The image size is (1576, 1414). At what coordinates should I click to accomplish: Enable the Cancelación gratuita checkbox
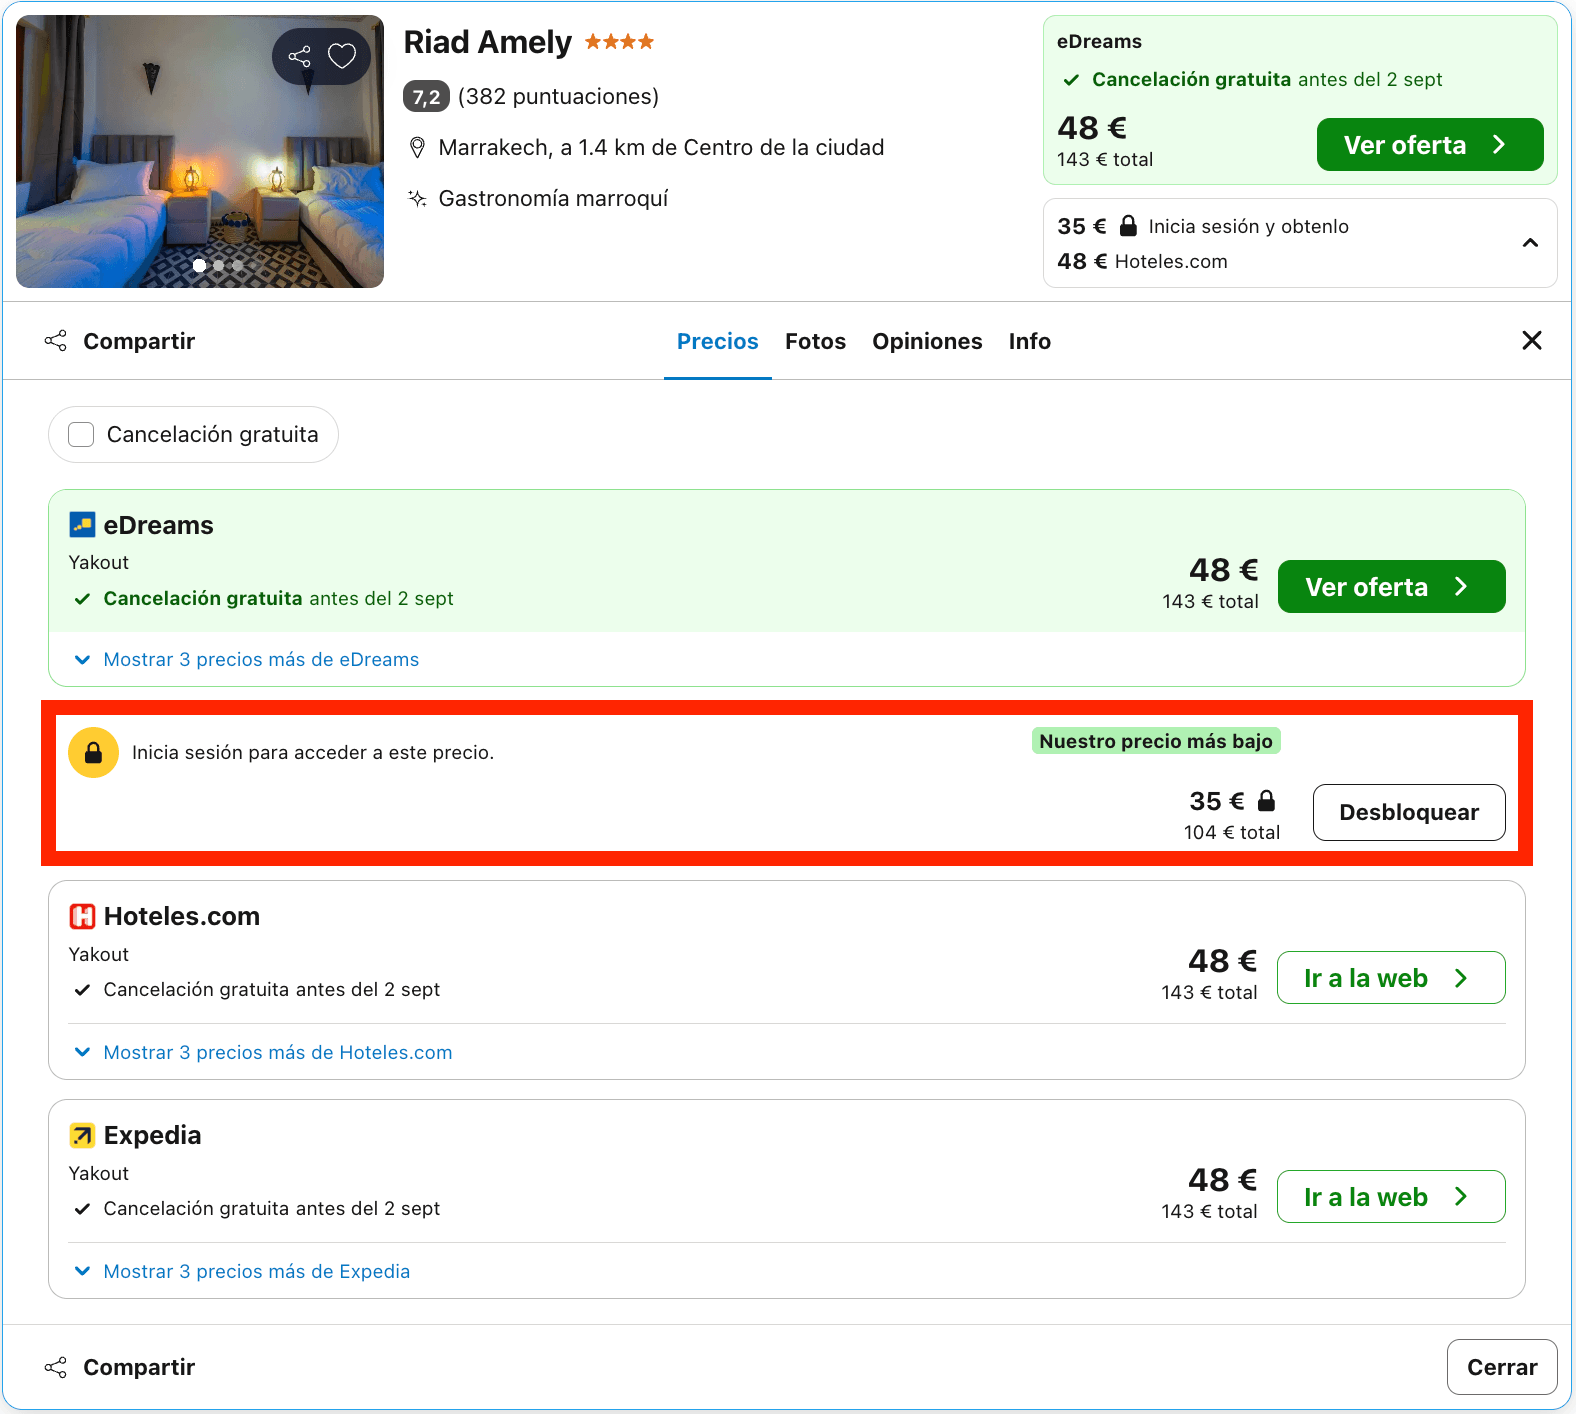tap(81, 434)
